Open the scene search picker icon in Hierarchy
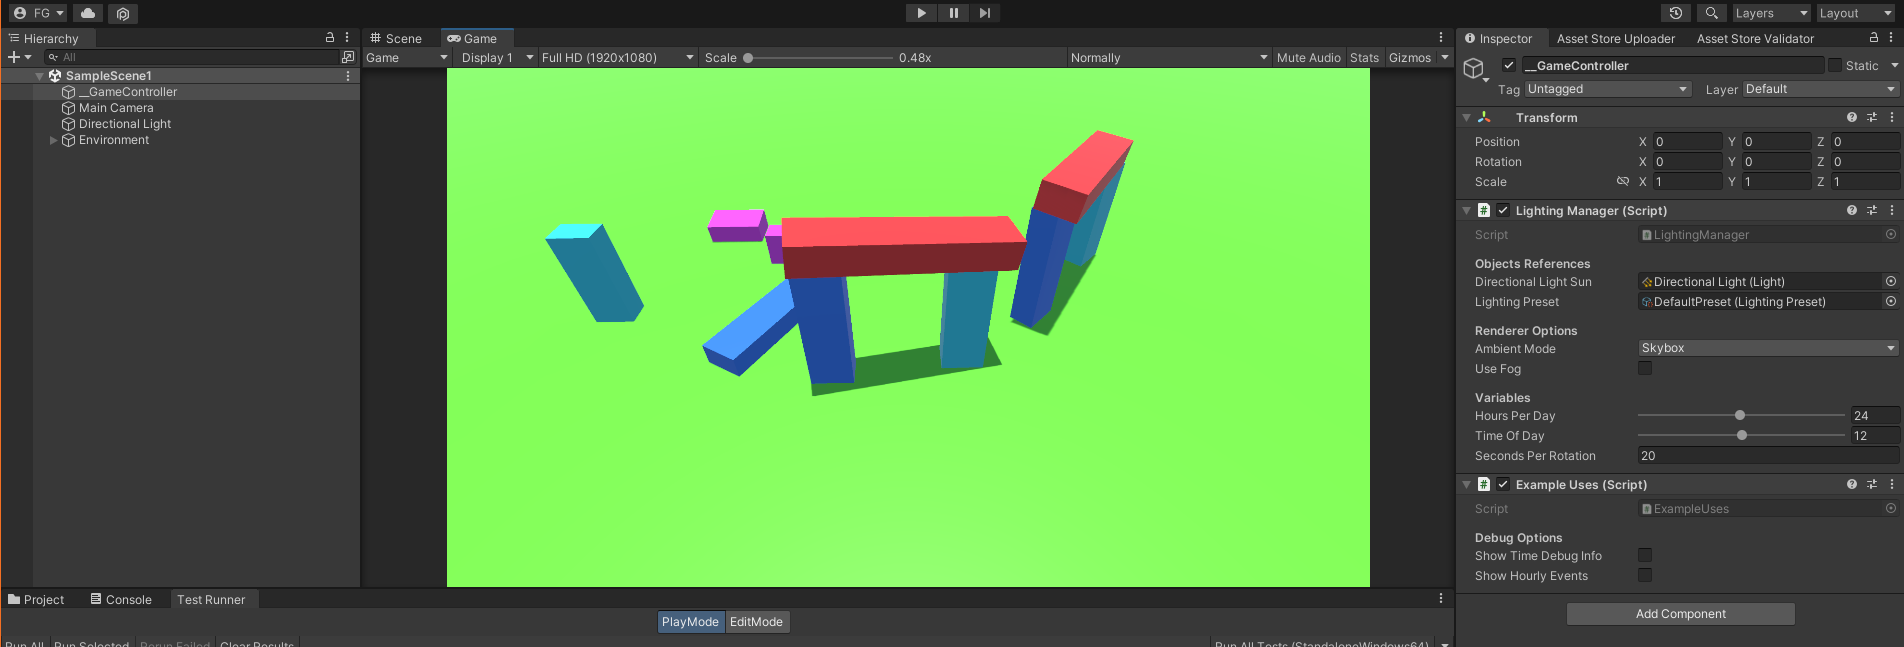 pyautogui.click(x=348, y=57)
